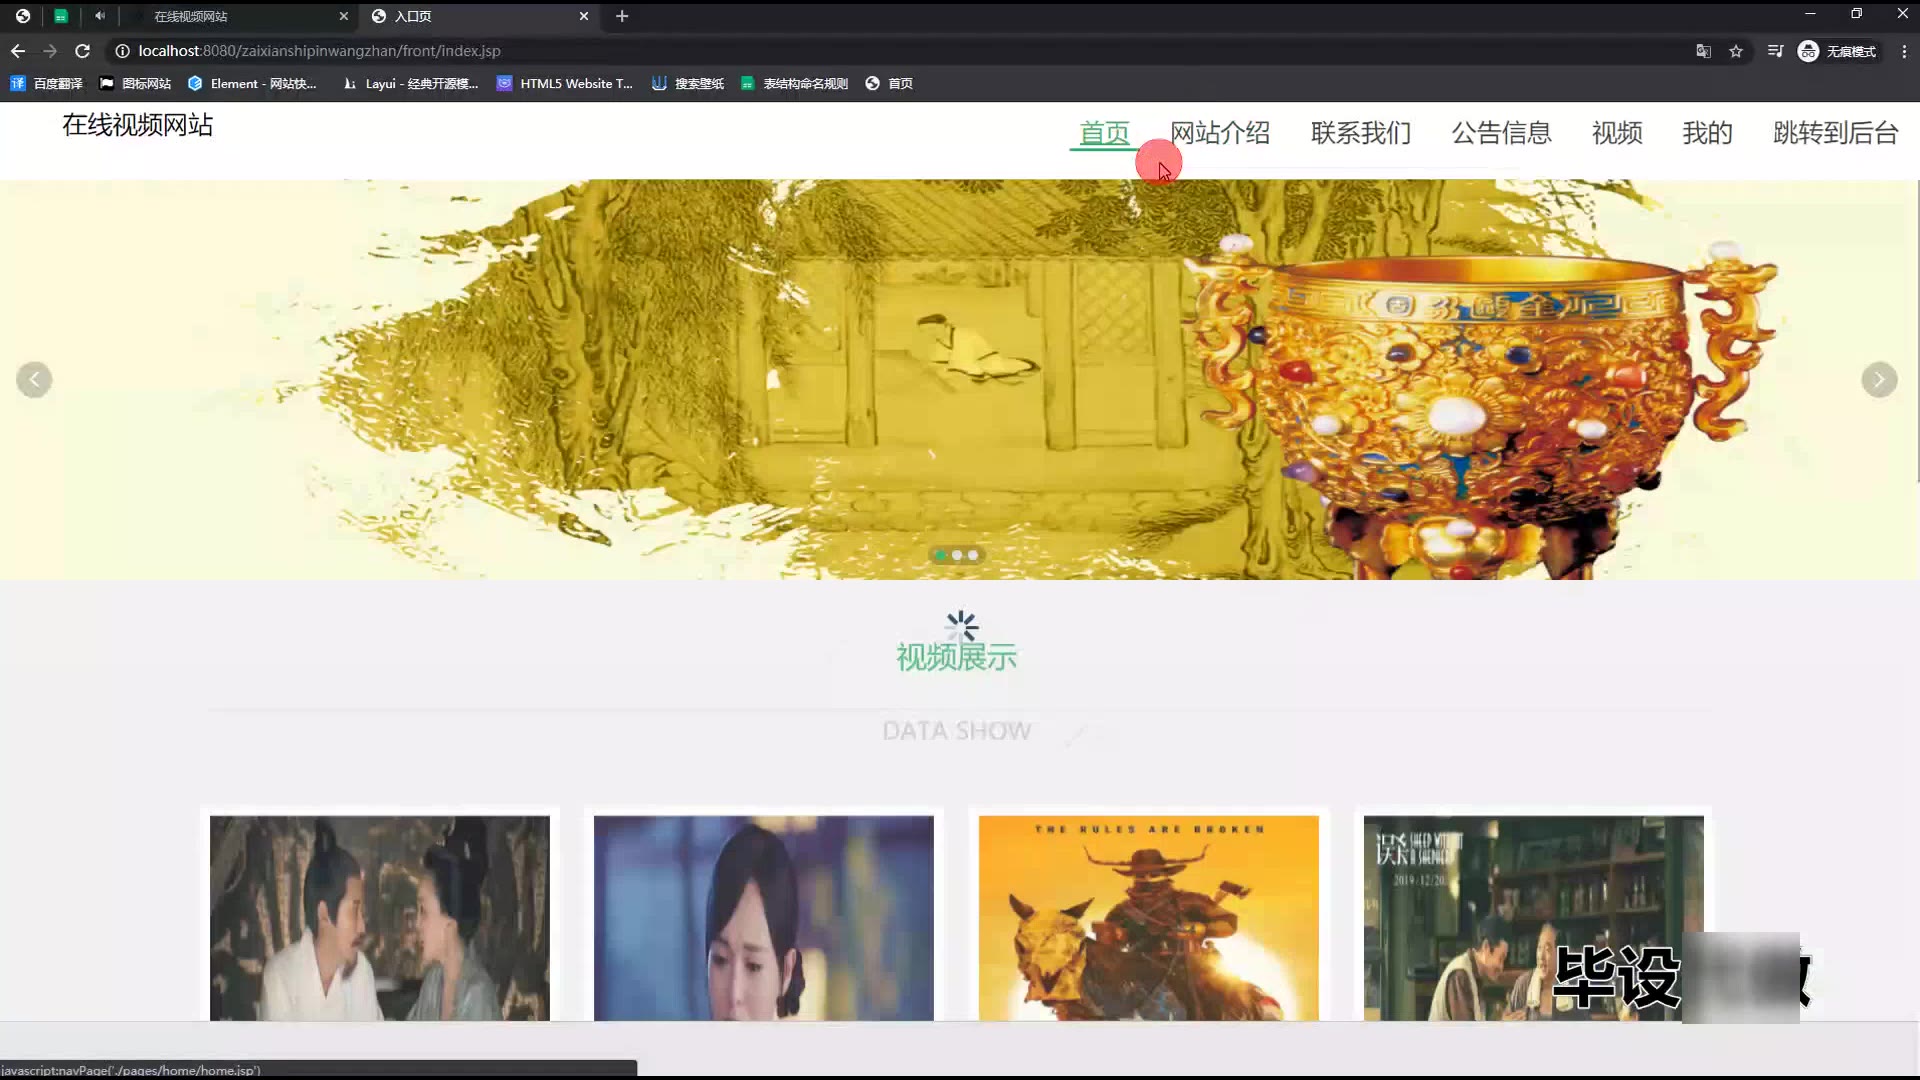Click the carousel banner image
Screen dimensions: 1920x1080
coord(960,380)
